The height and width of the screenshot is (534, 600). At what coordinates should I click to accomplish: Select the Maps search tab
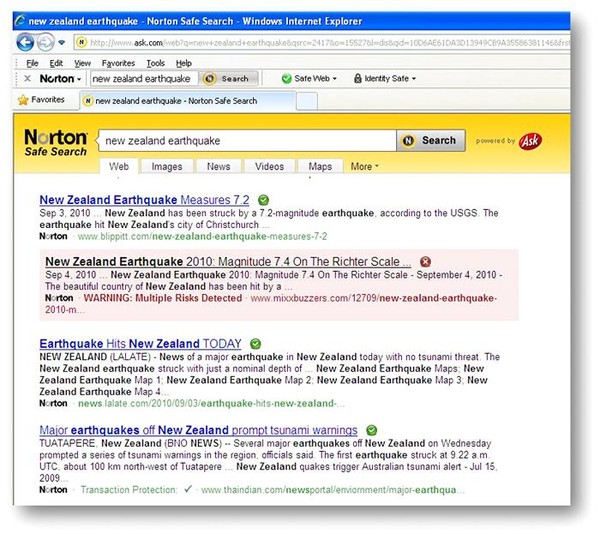(x=320, y=167)
